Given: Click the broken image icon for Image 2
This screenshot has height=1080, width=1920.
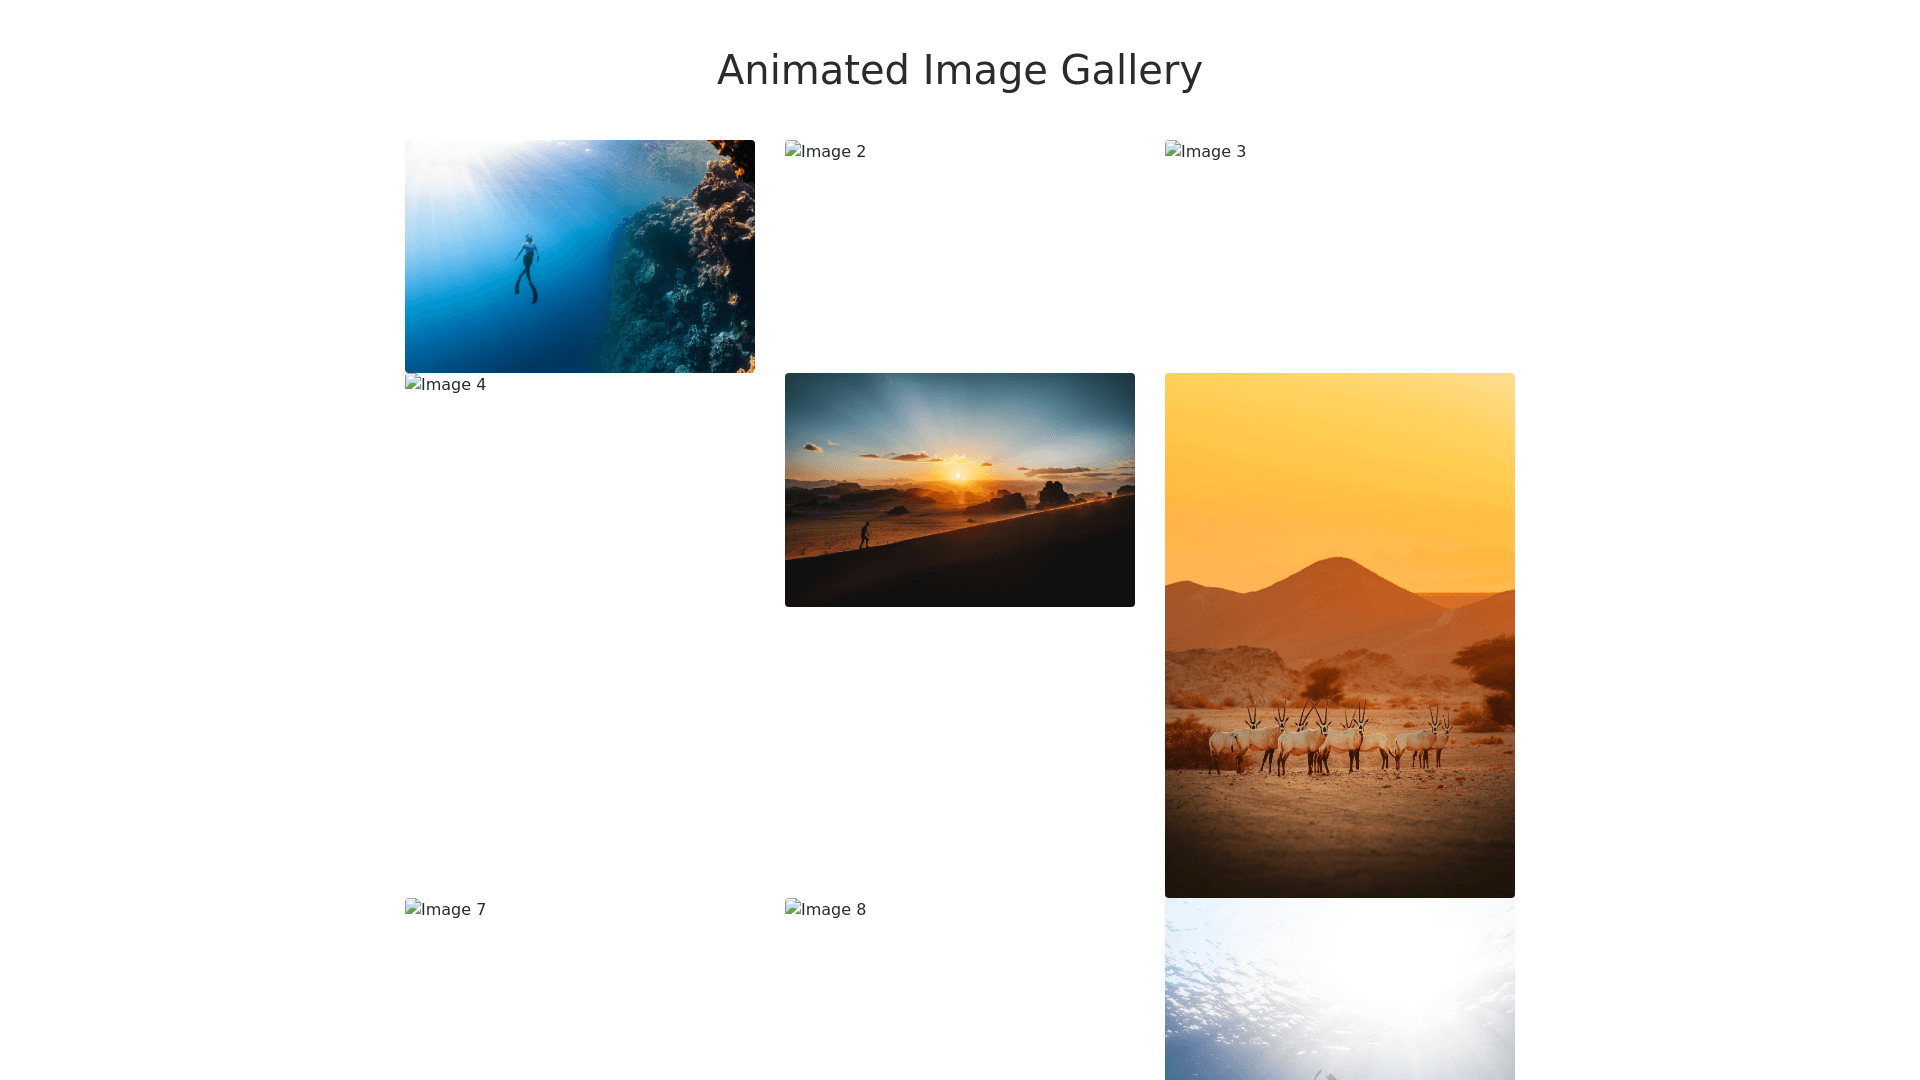Looking at the screenshot, I should pos(793,151).
